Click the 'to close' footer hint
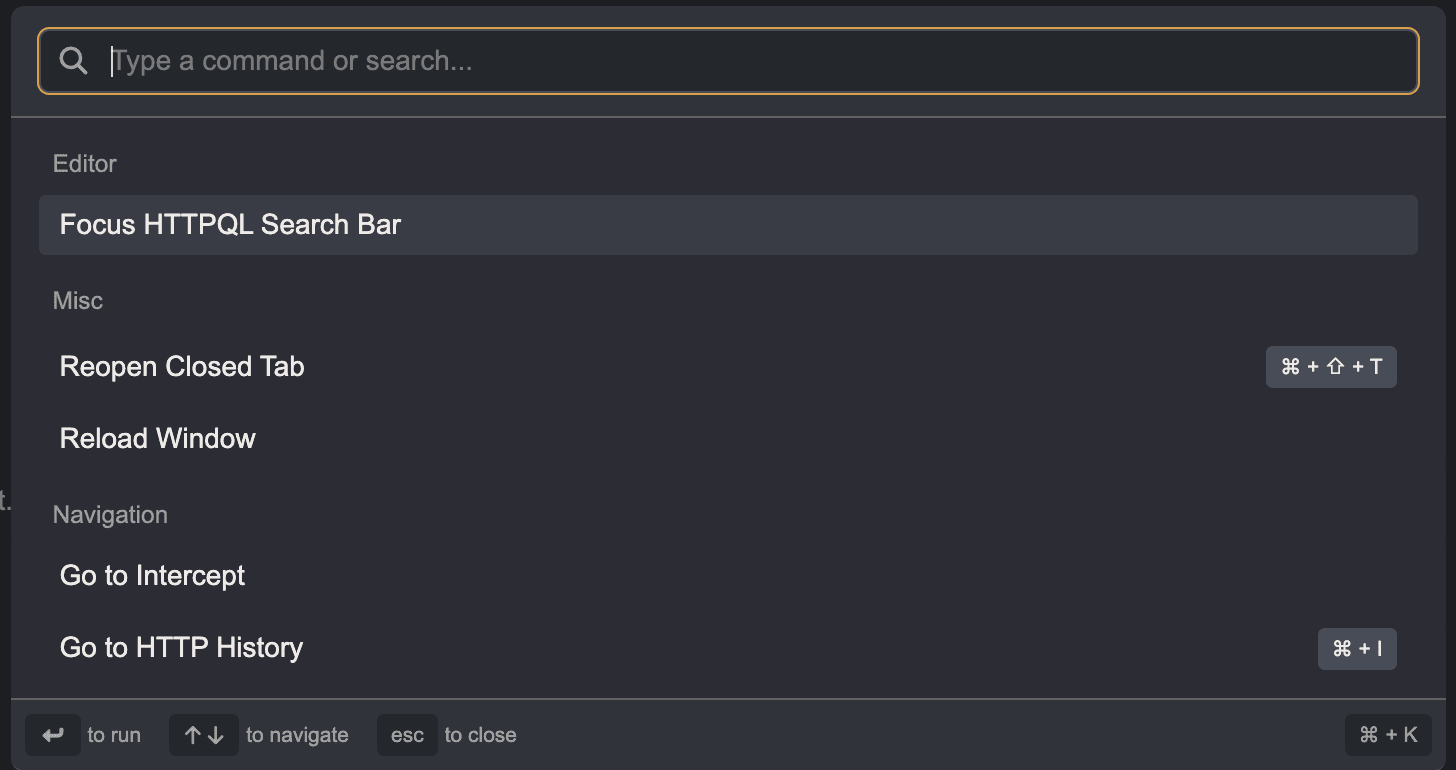1456x770 pixels. pyautogui.click(x=480, y=735)
